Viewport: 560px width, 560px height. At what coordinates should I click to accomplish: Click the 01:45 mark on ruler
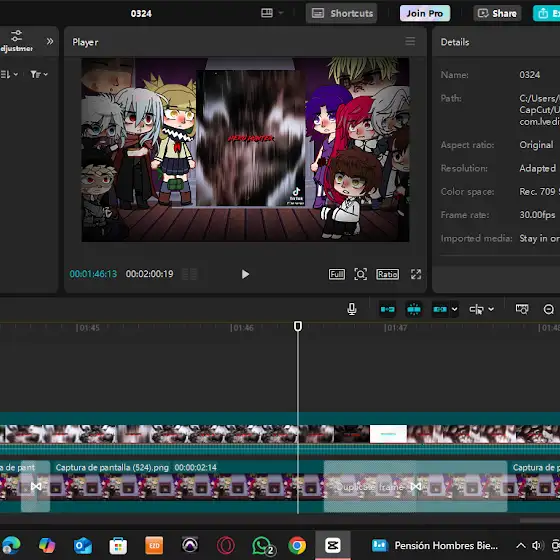pyautogui.click(x=88, y=328)
